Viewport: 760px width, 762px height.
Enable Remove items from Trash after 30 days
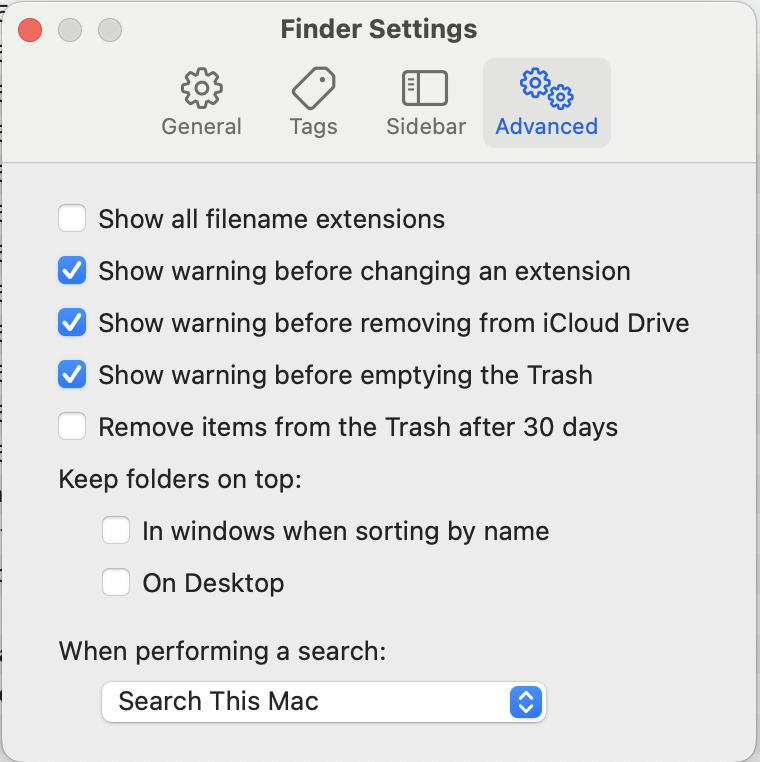click(x=72, y=427)
